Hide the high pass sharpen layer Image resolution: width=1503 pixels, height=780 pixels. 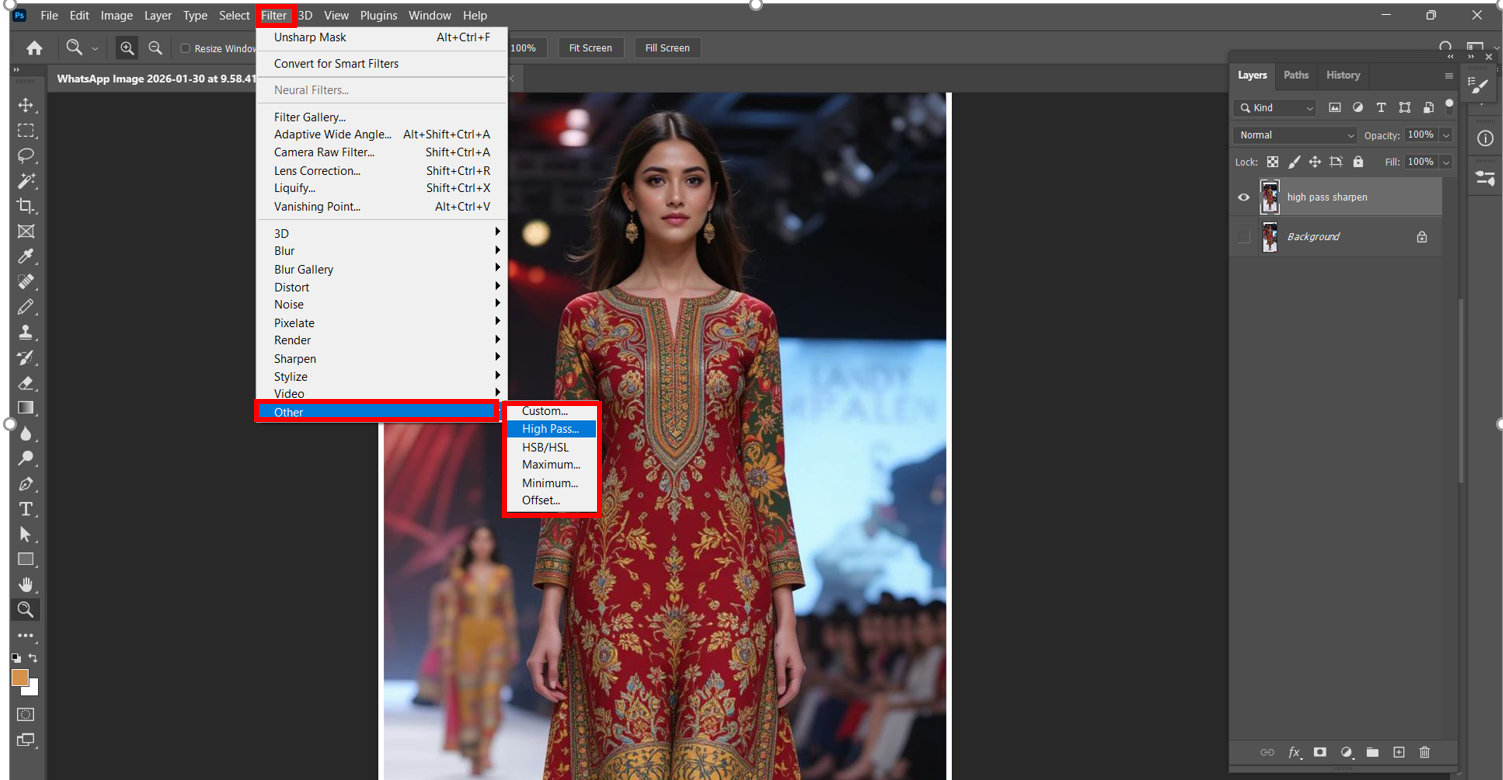pos(1244,198)
